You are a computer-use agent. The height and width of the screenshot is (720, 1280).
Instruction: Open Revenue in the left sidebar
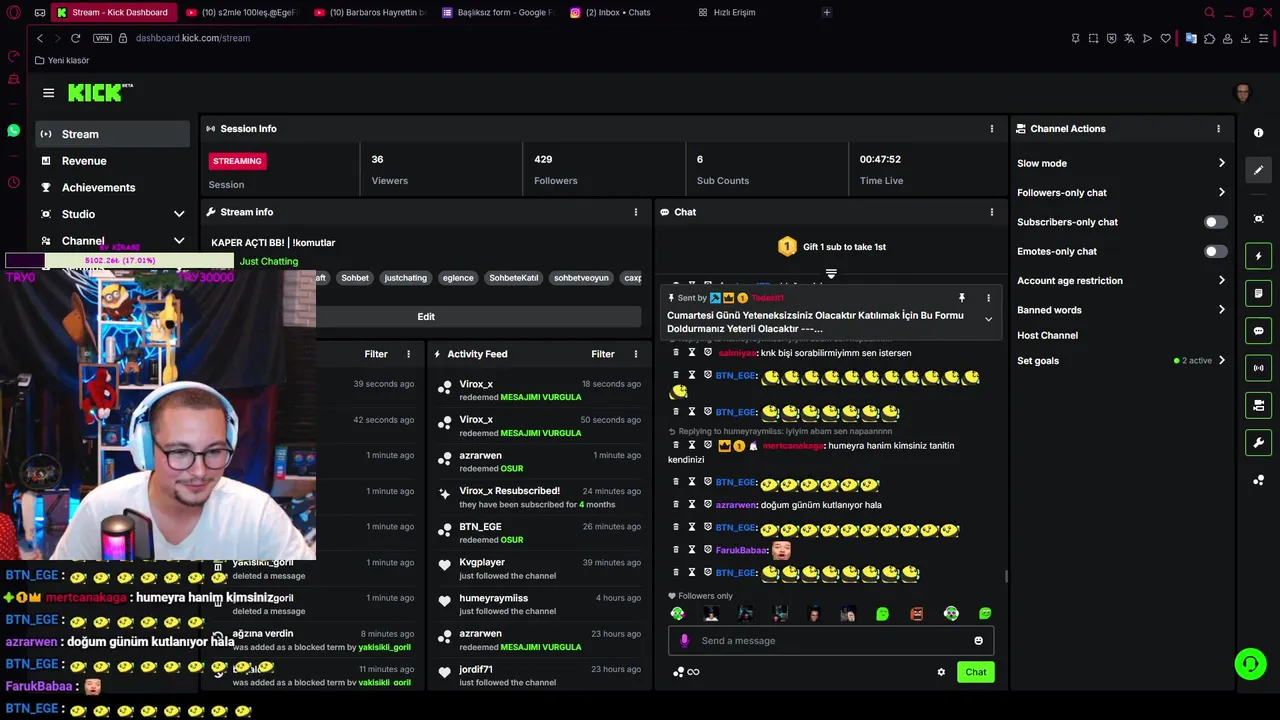click(x=113, y=161)
